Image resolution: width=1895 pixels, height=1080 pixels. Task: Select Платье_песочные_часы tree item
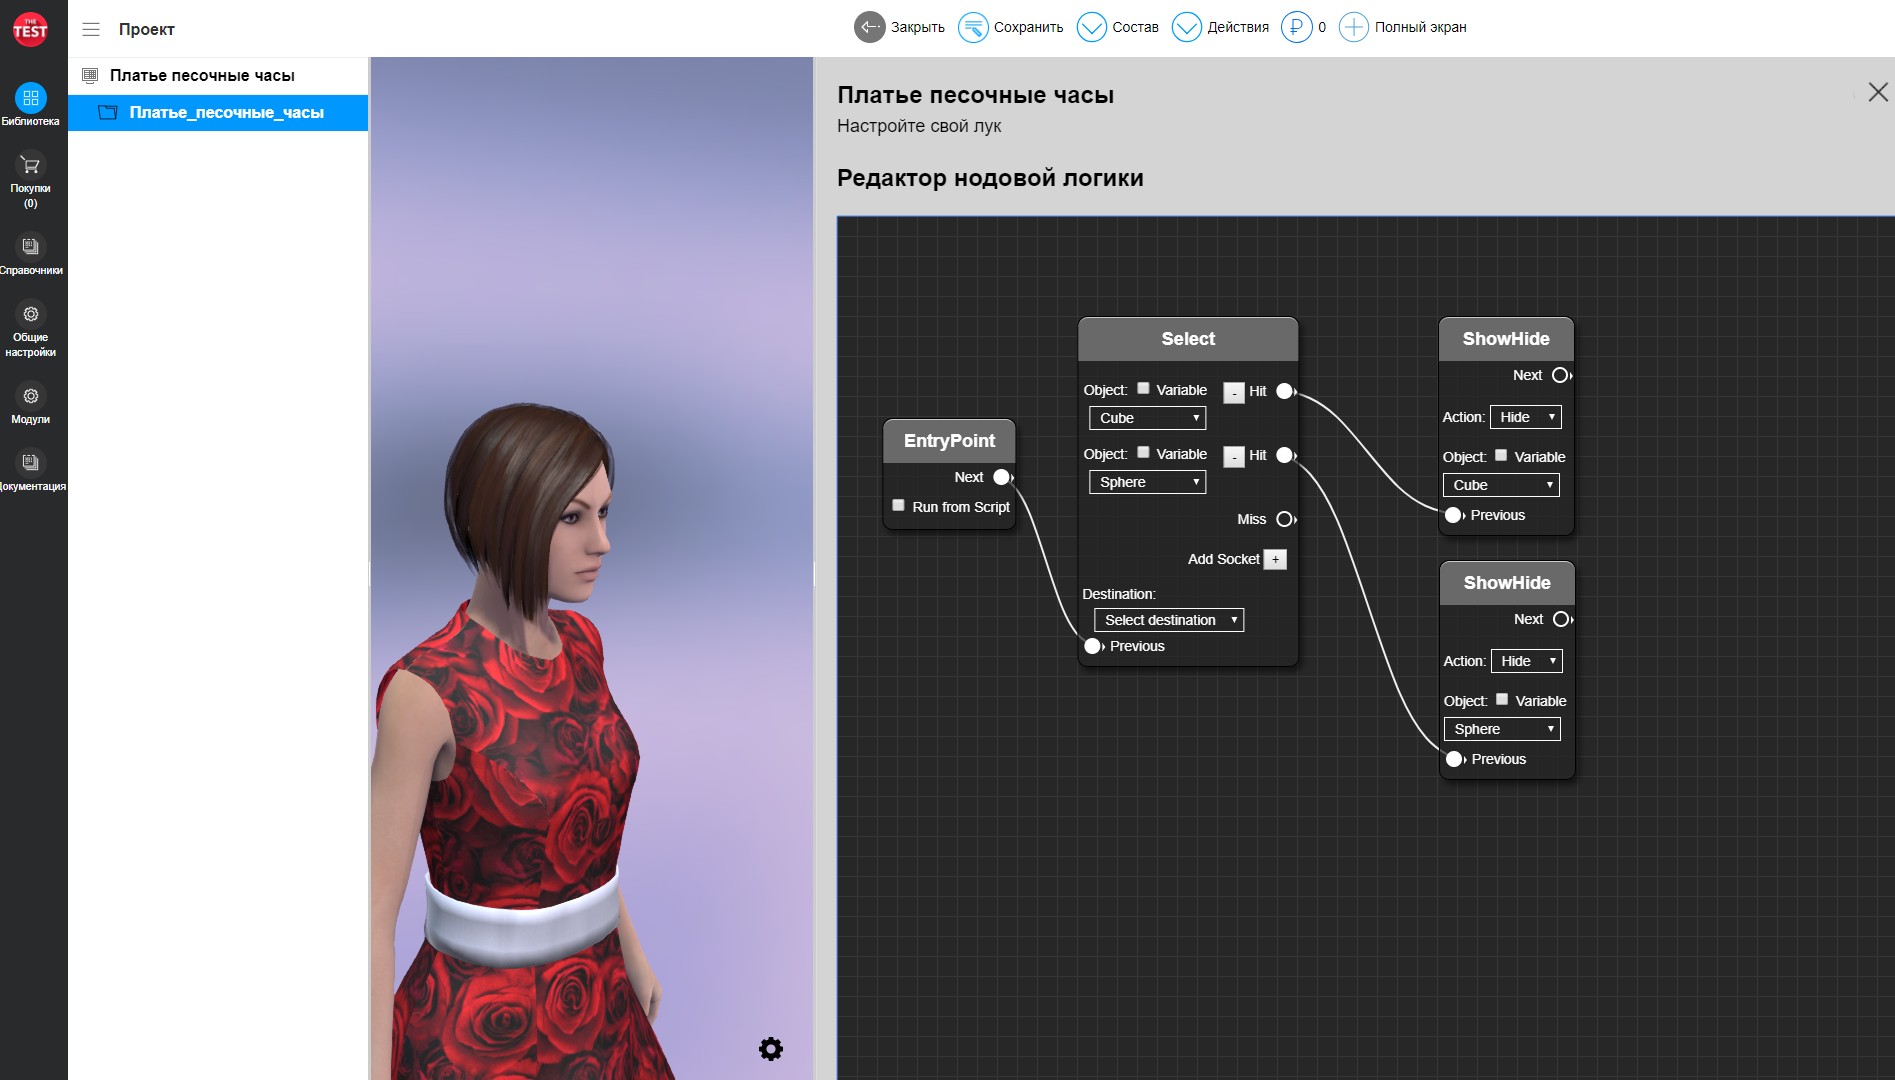[226, 113]
